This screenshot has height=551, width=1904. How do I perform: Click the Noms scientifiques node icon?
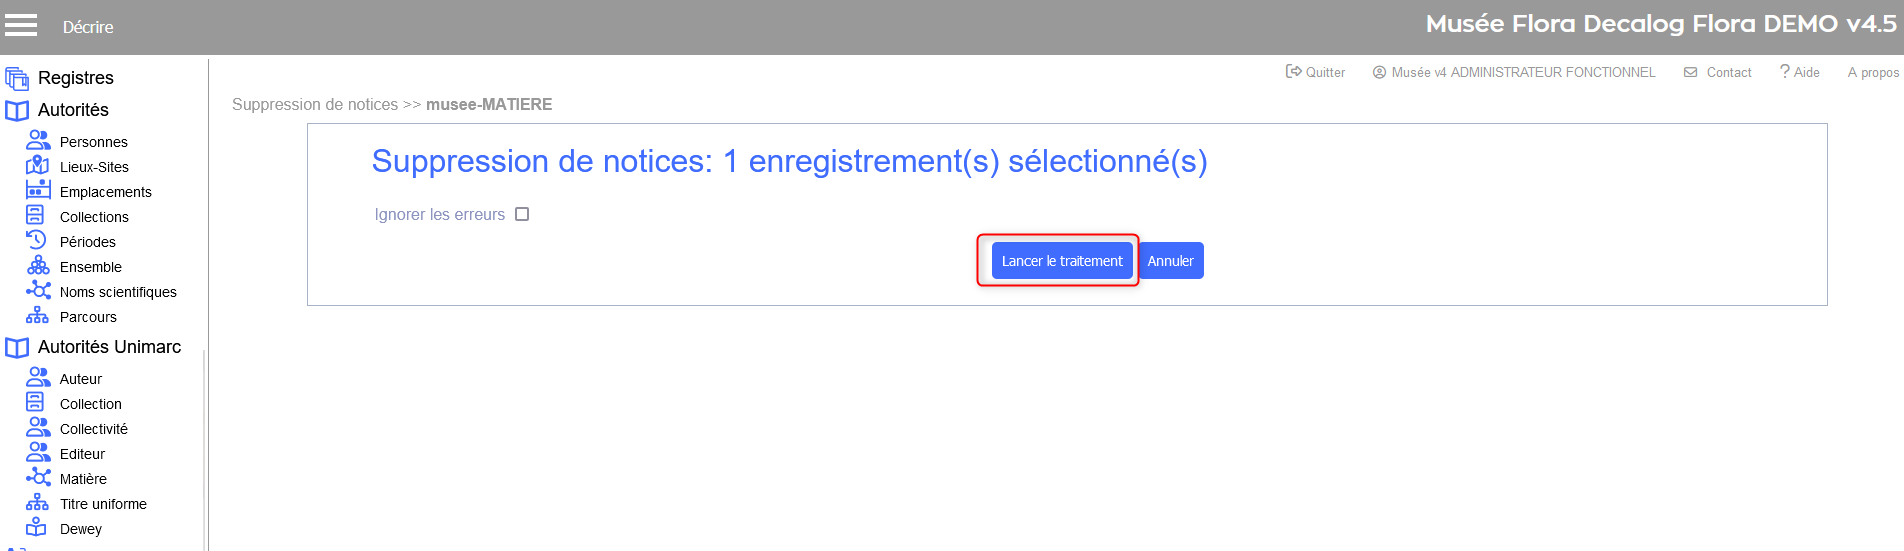click(38, 291)
